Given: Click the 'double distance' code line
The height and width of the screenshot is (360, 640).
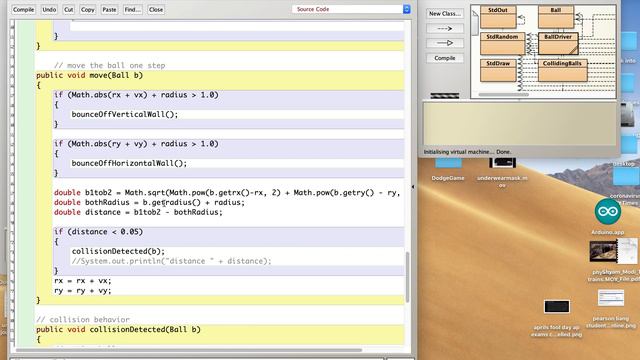Looking at the screenshot, I should (138, 212).
